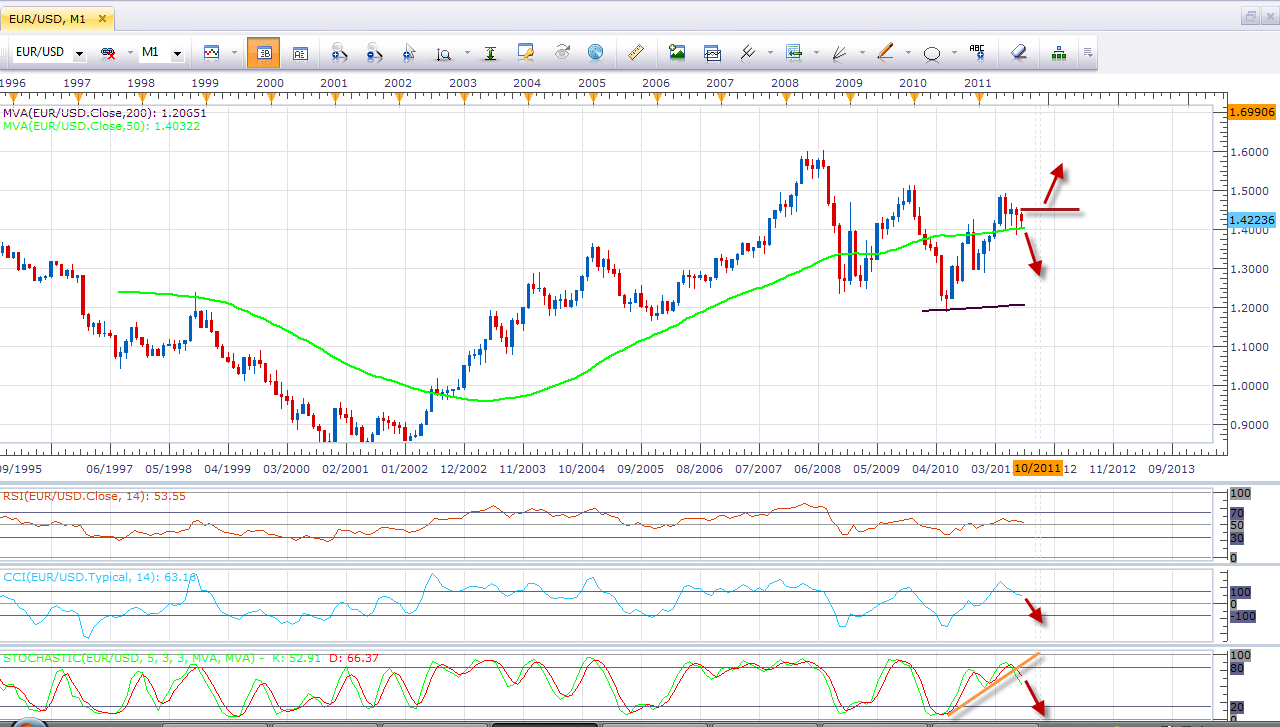Click the greyed eye visibility icon
Screen dimensions: 1280x727
click(x=562, y=52)
